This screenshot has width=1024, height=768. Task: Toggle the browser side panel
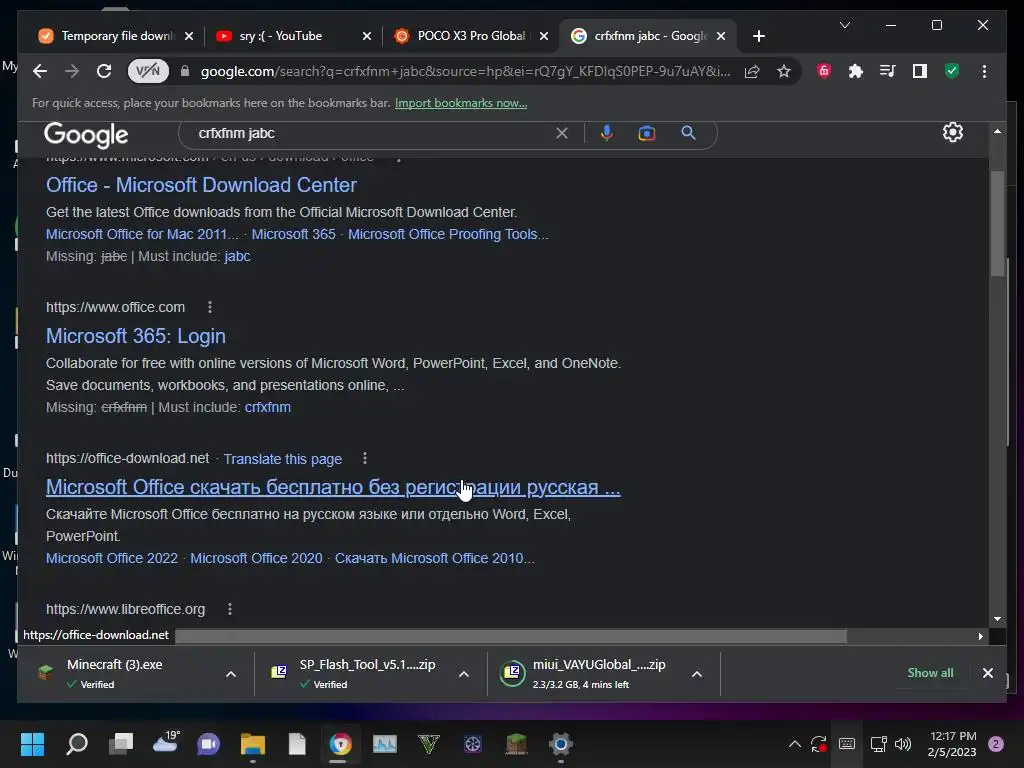(x=920, y=71)
